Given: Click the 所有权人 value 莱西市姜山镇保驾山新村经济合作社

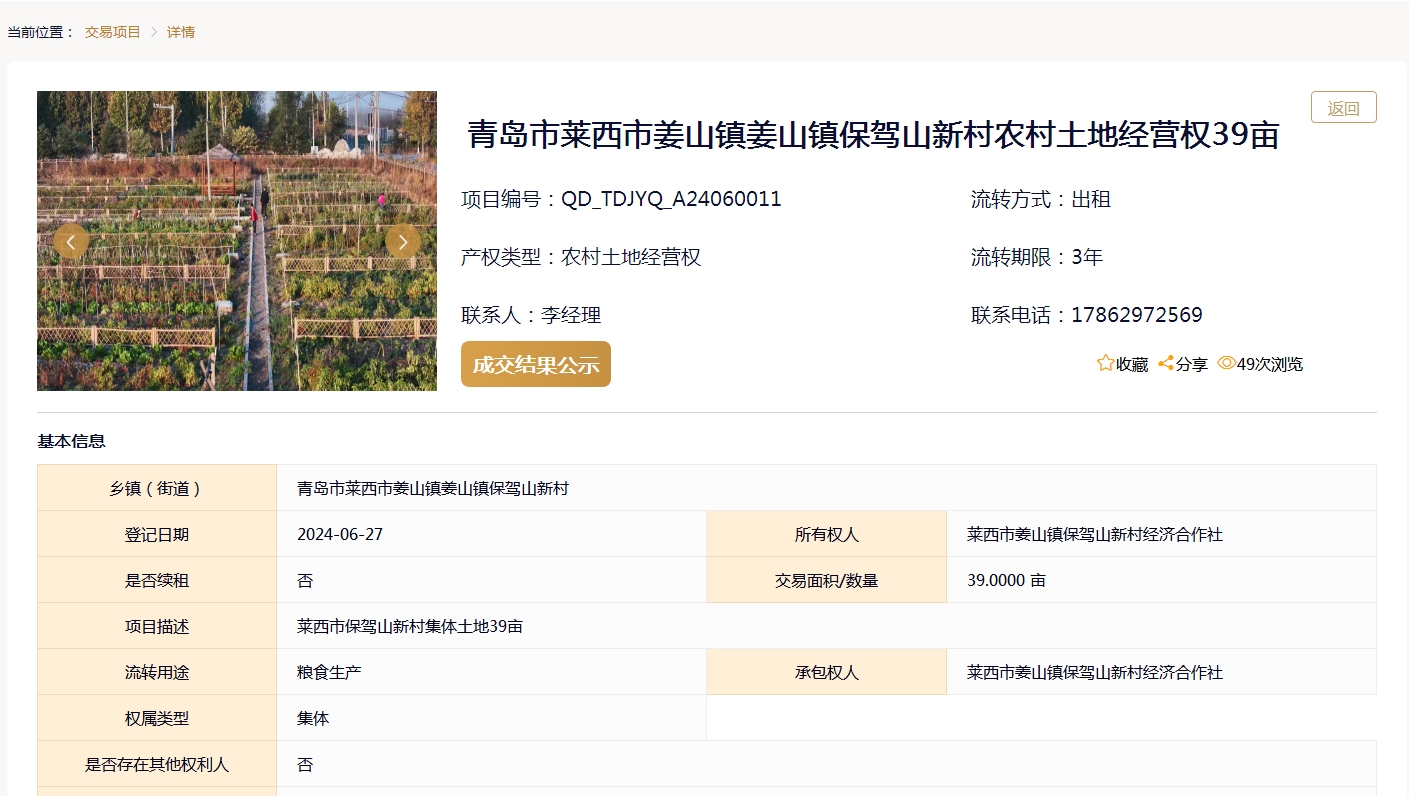Looking at the screenshot, I should (1095, 534).
